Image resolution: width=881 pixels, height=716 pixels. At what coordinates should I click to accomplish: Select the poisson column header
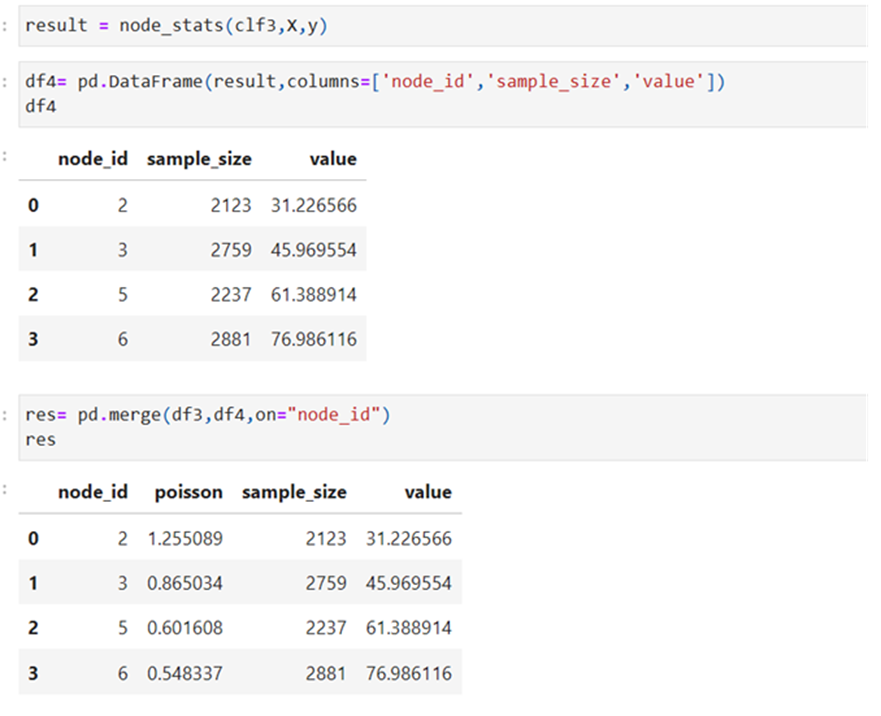[188, 492]
